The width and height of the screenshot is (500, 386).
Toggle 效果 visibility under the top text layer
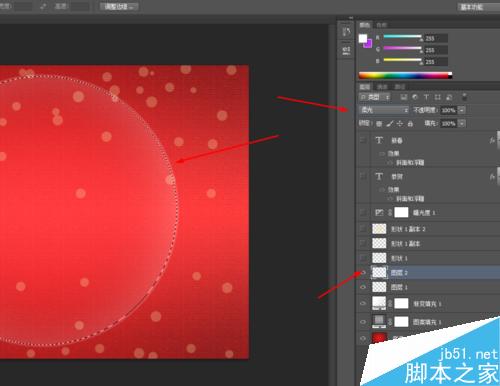coord(382,153)
